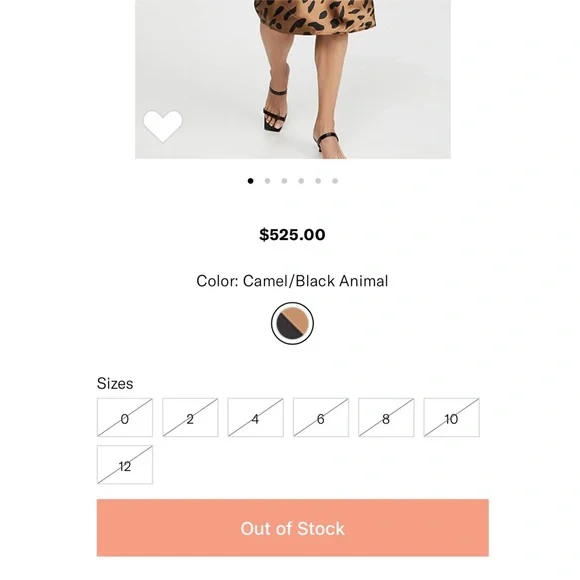
Task: View fifth product image via dot
Action: (318, 181)
